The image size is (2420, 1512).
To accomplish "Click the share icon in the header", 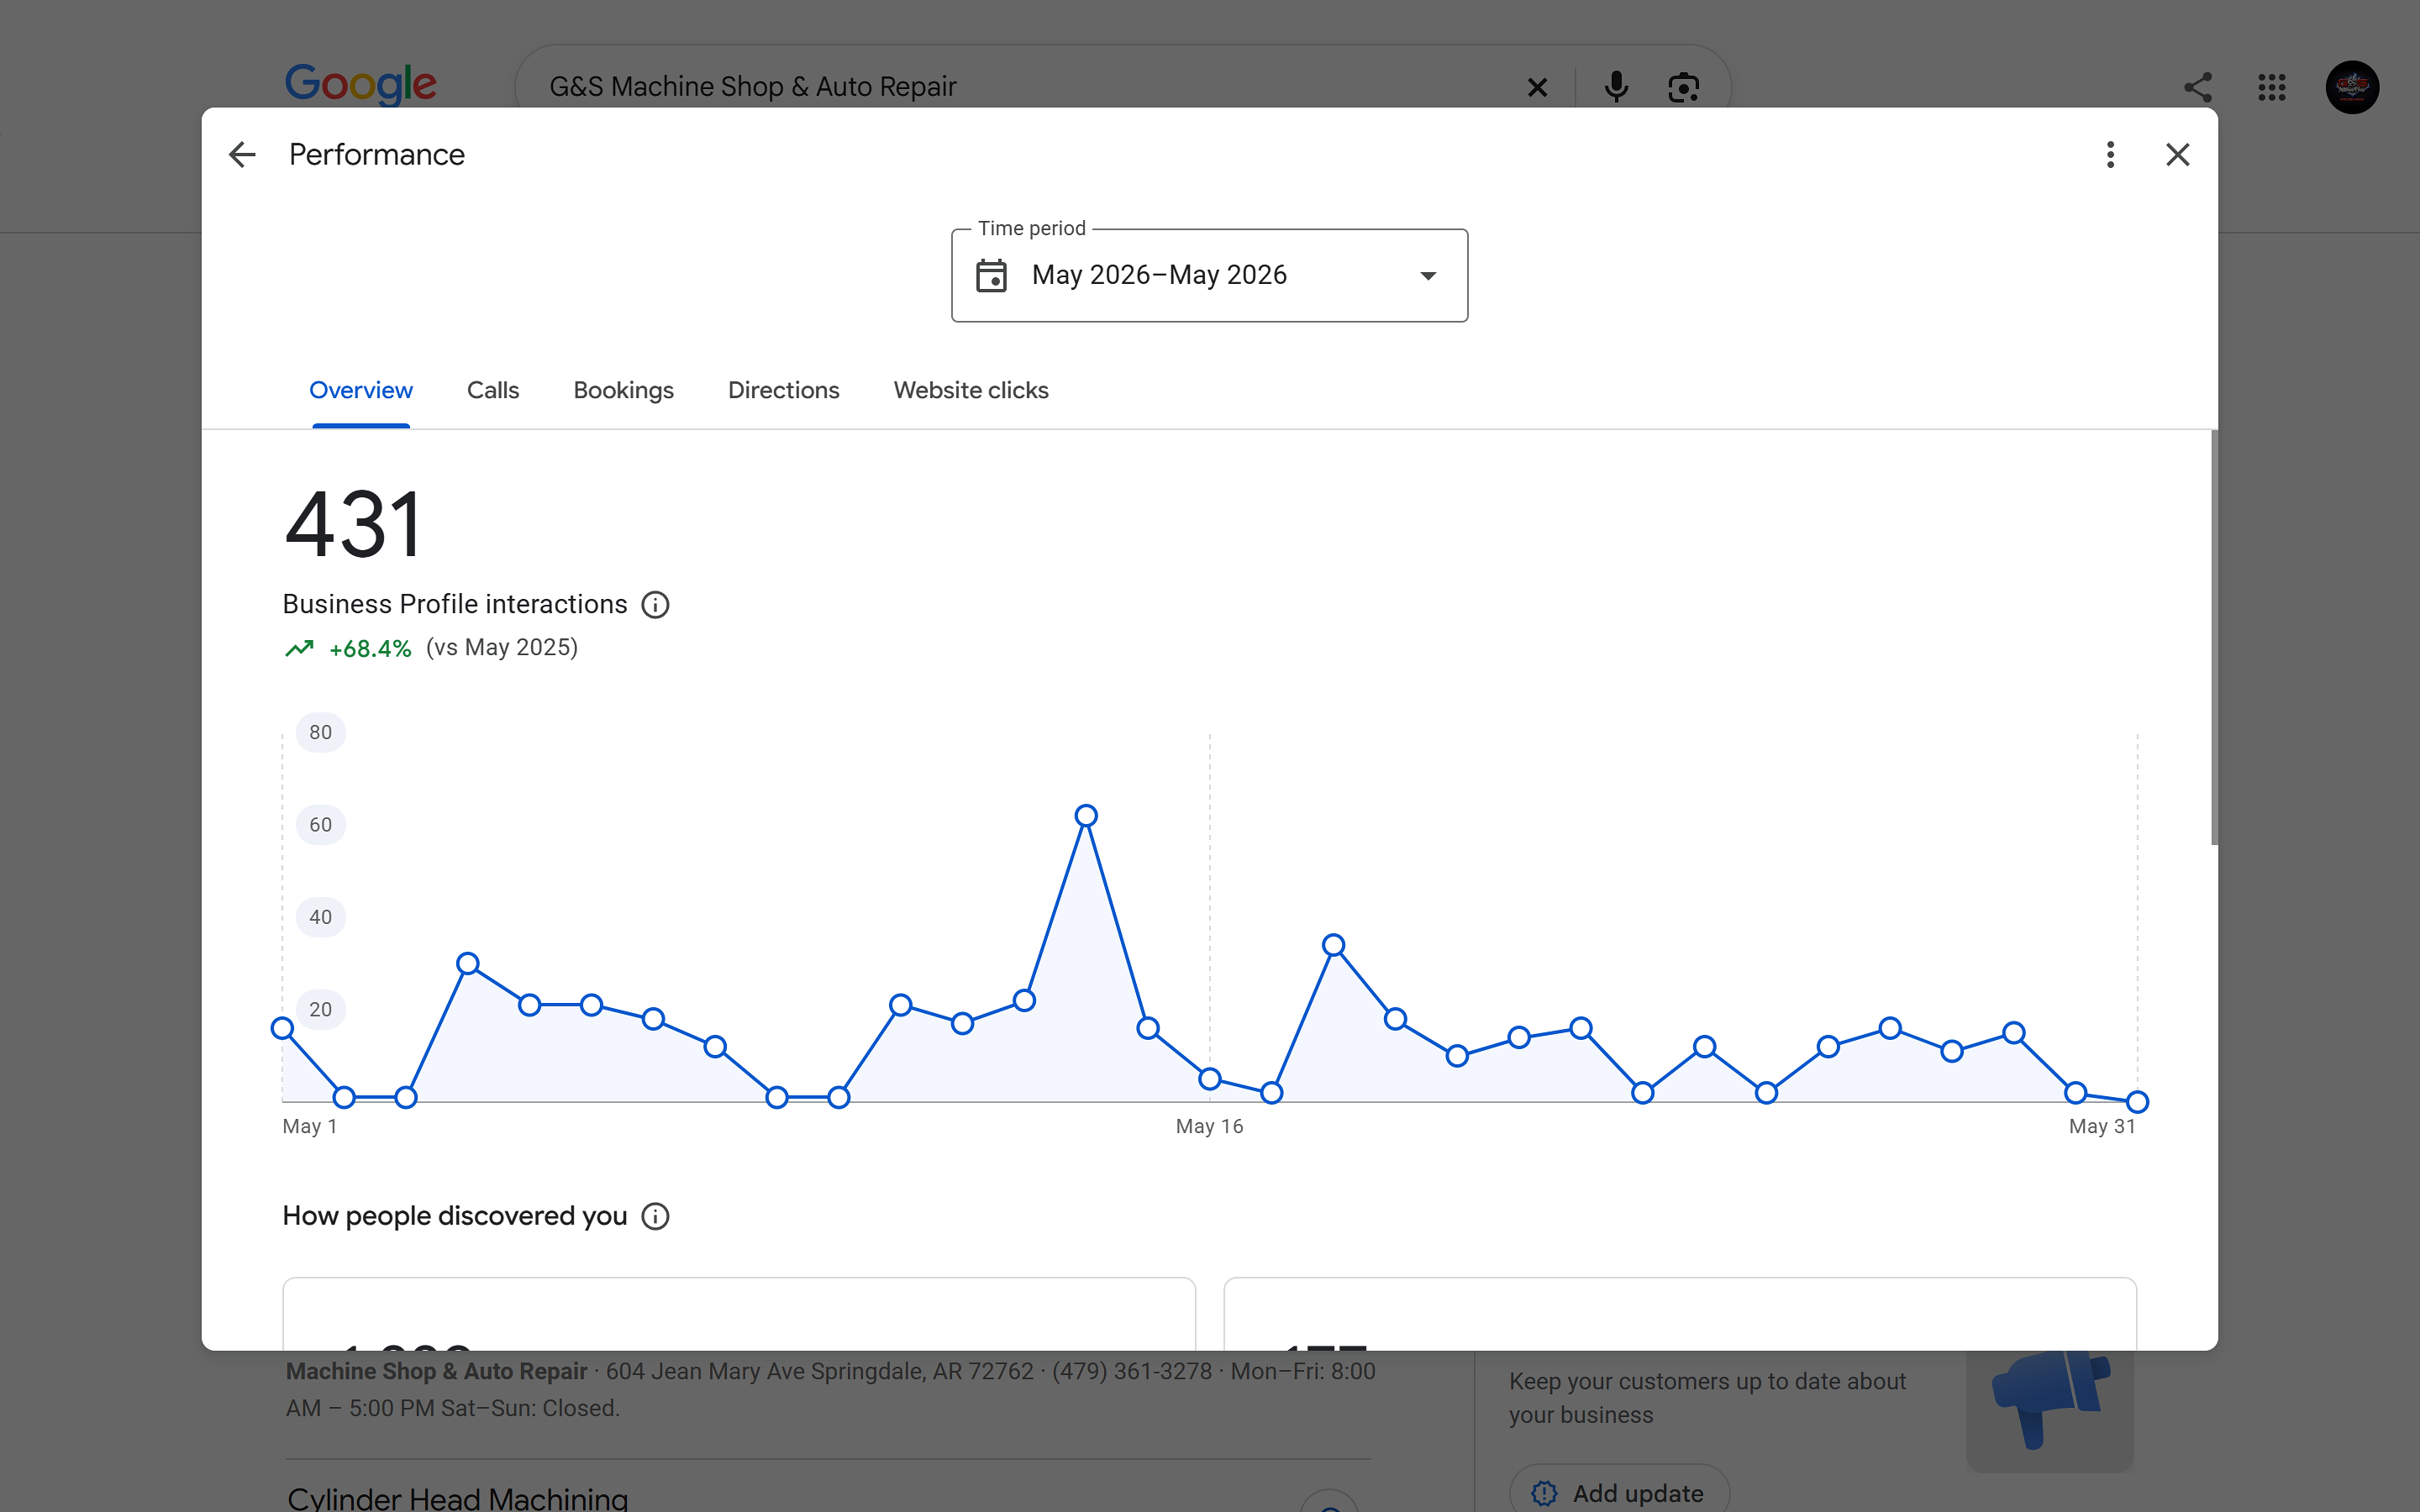I will 2197,88.
